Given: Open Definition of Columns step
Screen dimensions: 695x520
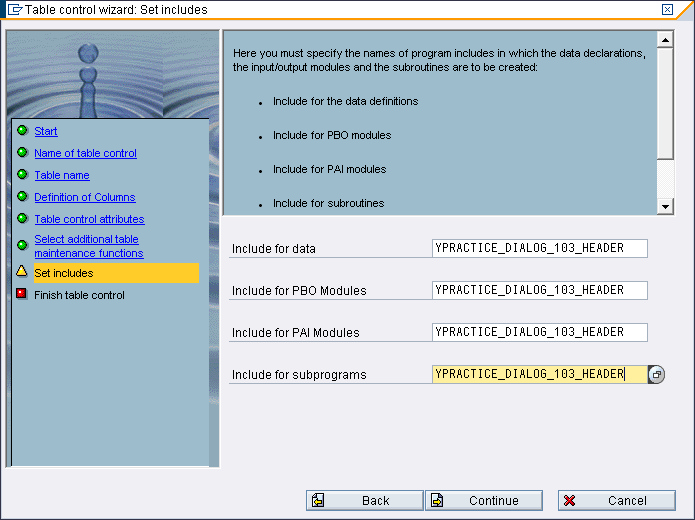Looking at the screenshot, I should pyautogui.click(x=84, y=197).
